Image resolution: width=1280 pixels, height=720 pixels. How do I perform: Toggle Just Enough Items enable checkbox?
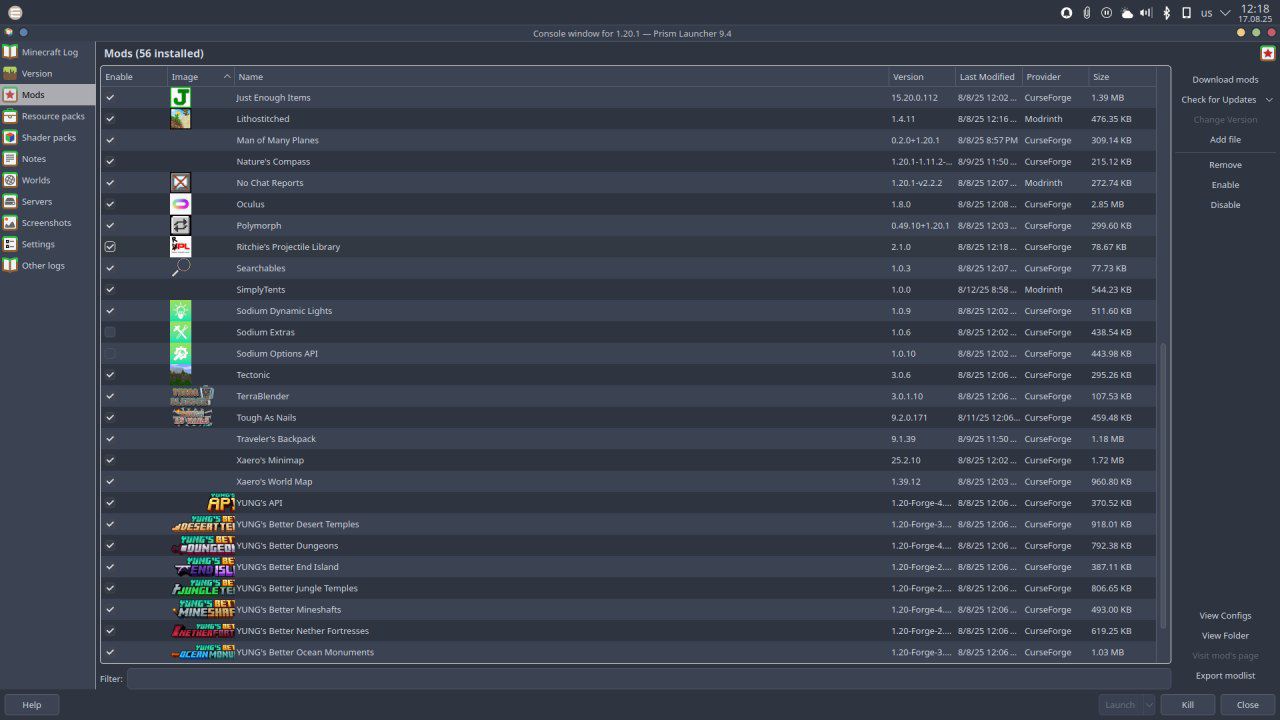pos(110,98)
